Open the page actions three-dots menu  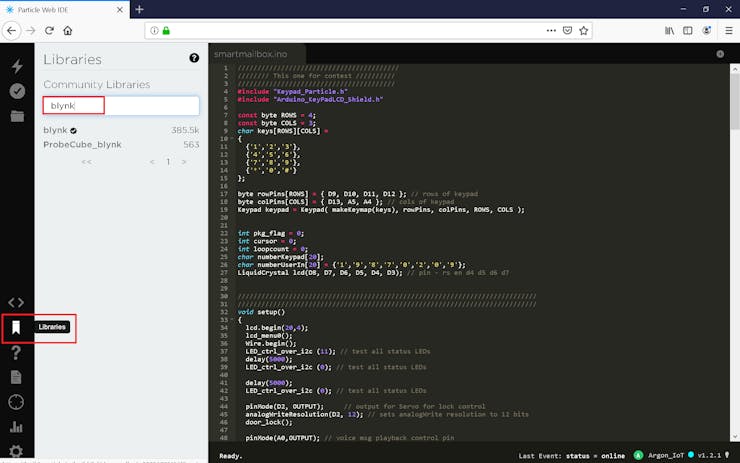click(x=551, y=31)
